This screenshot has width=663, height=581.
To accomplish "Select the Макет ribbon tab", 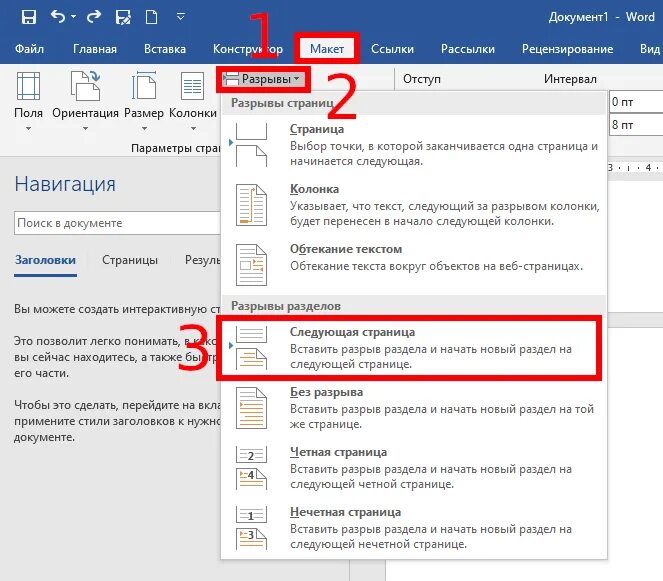I will 327,49.
